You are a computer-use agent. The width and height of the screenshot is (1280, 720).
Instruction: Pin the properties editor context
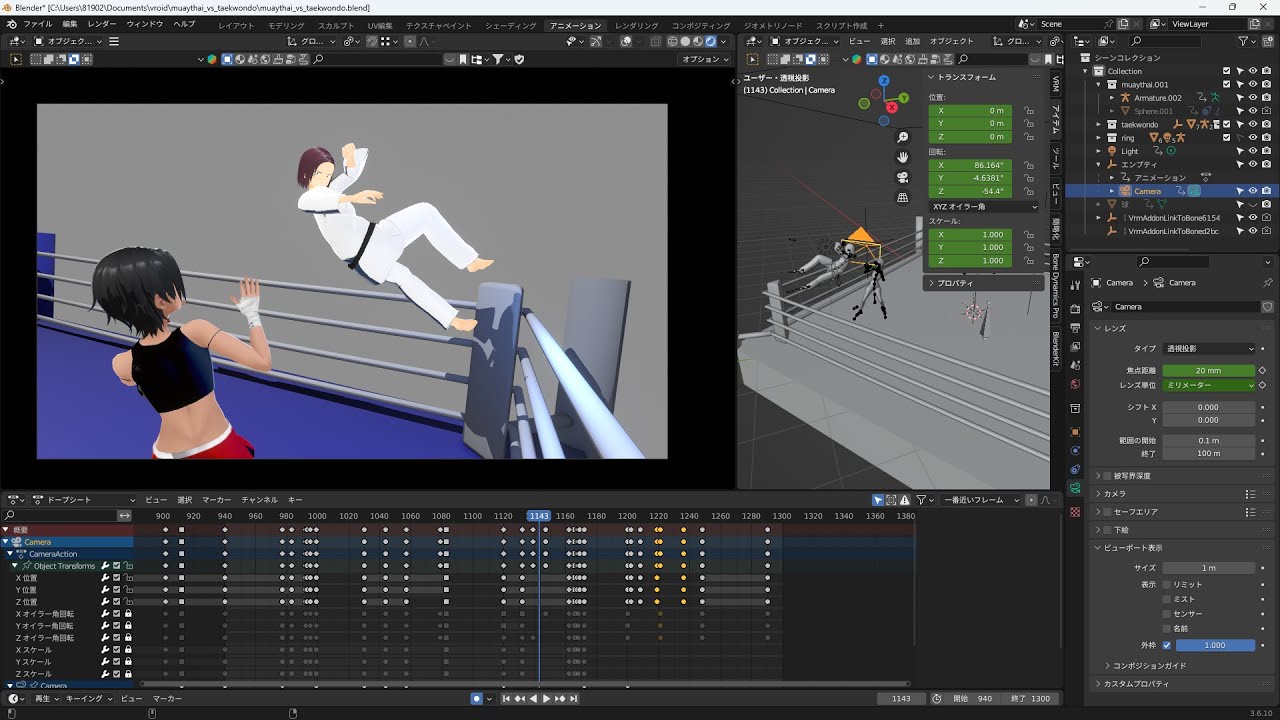(1268, 283)
